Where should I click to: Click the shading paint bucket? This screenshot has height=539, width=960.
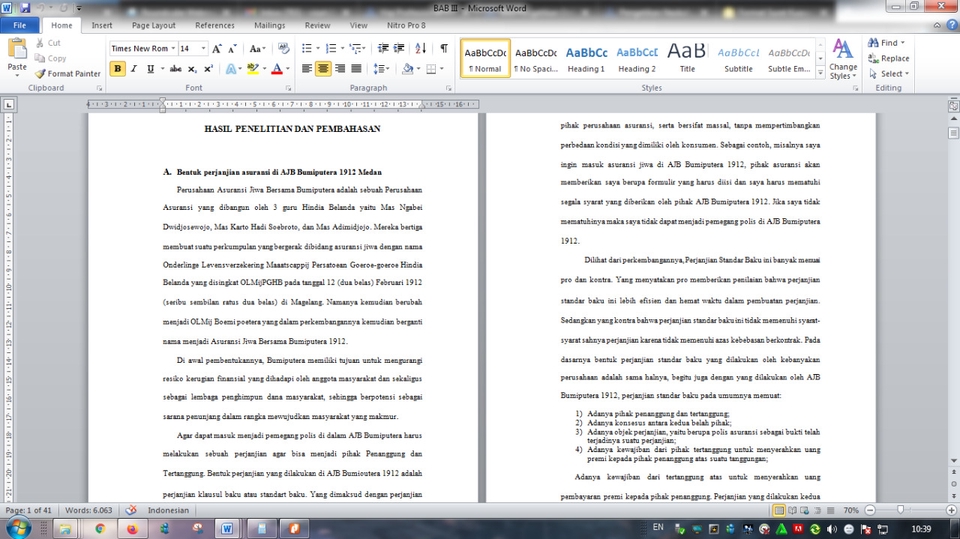click(x=408, y=69)
